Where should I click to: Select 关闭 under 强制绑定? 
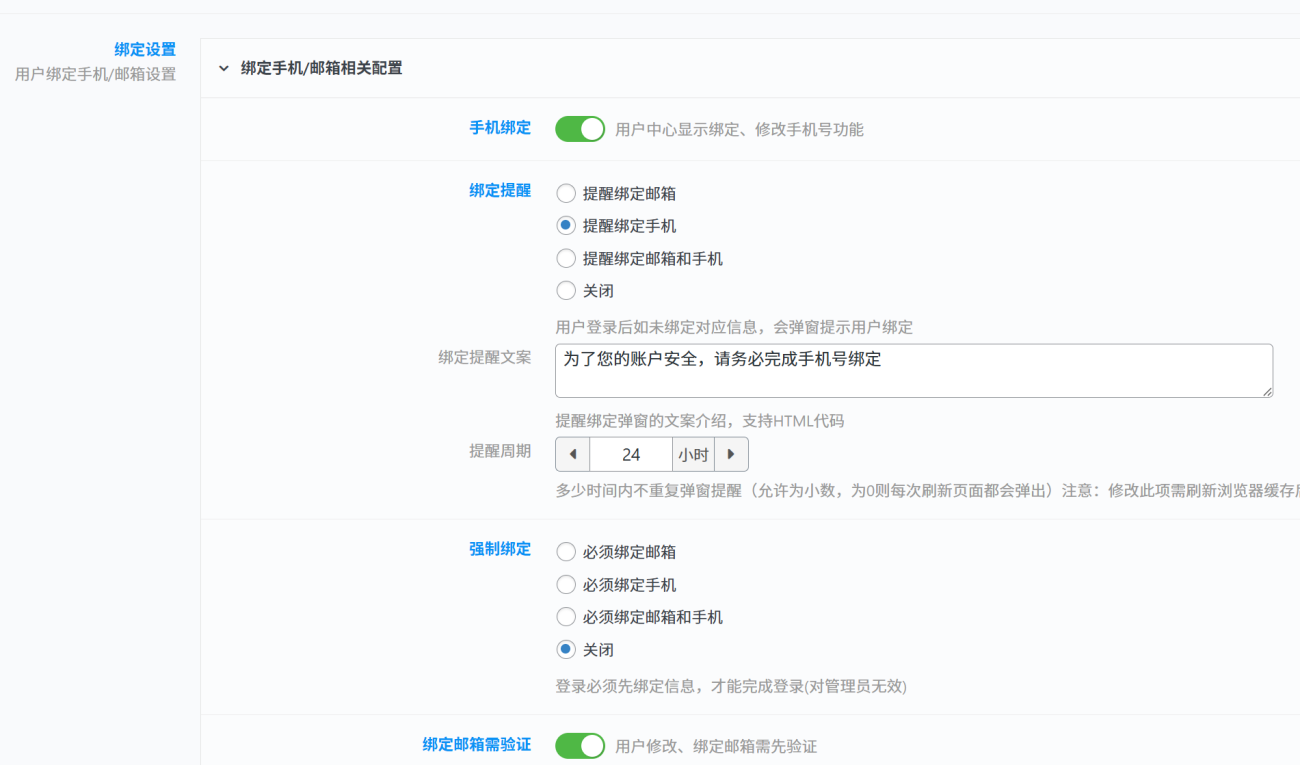(x=566, y=650)
